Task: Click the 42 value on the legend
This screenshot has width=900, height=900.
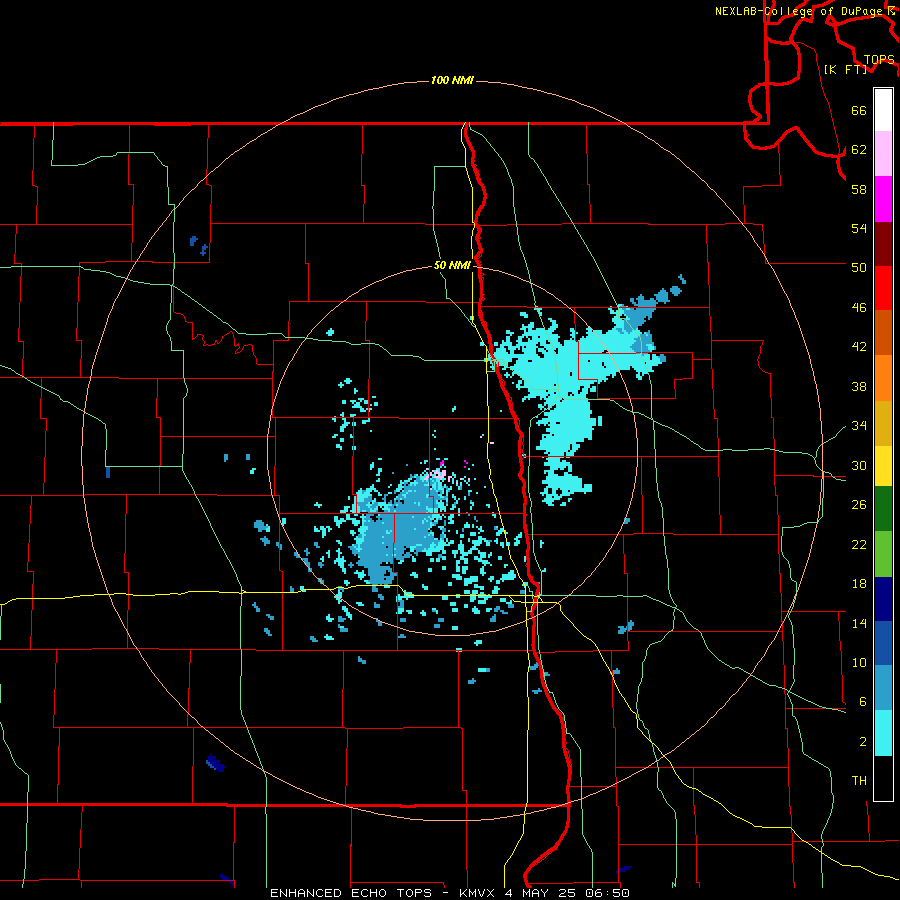Action: (x=859, y=347)
